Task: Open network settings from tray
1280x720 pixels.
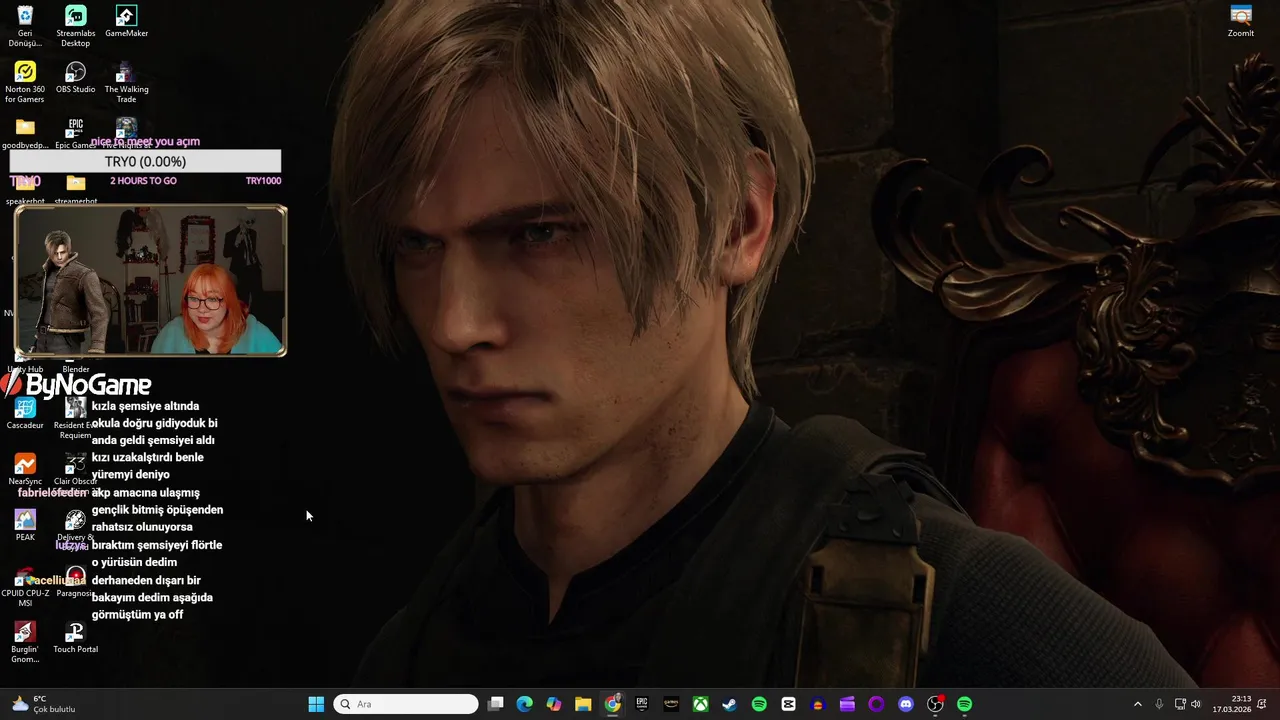Action: (x=1180, y=704)
